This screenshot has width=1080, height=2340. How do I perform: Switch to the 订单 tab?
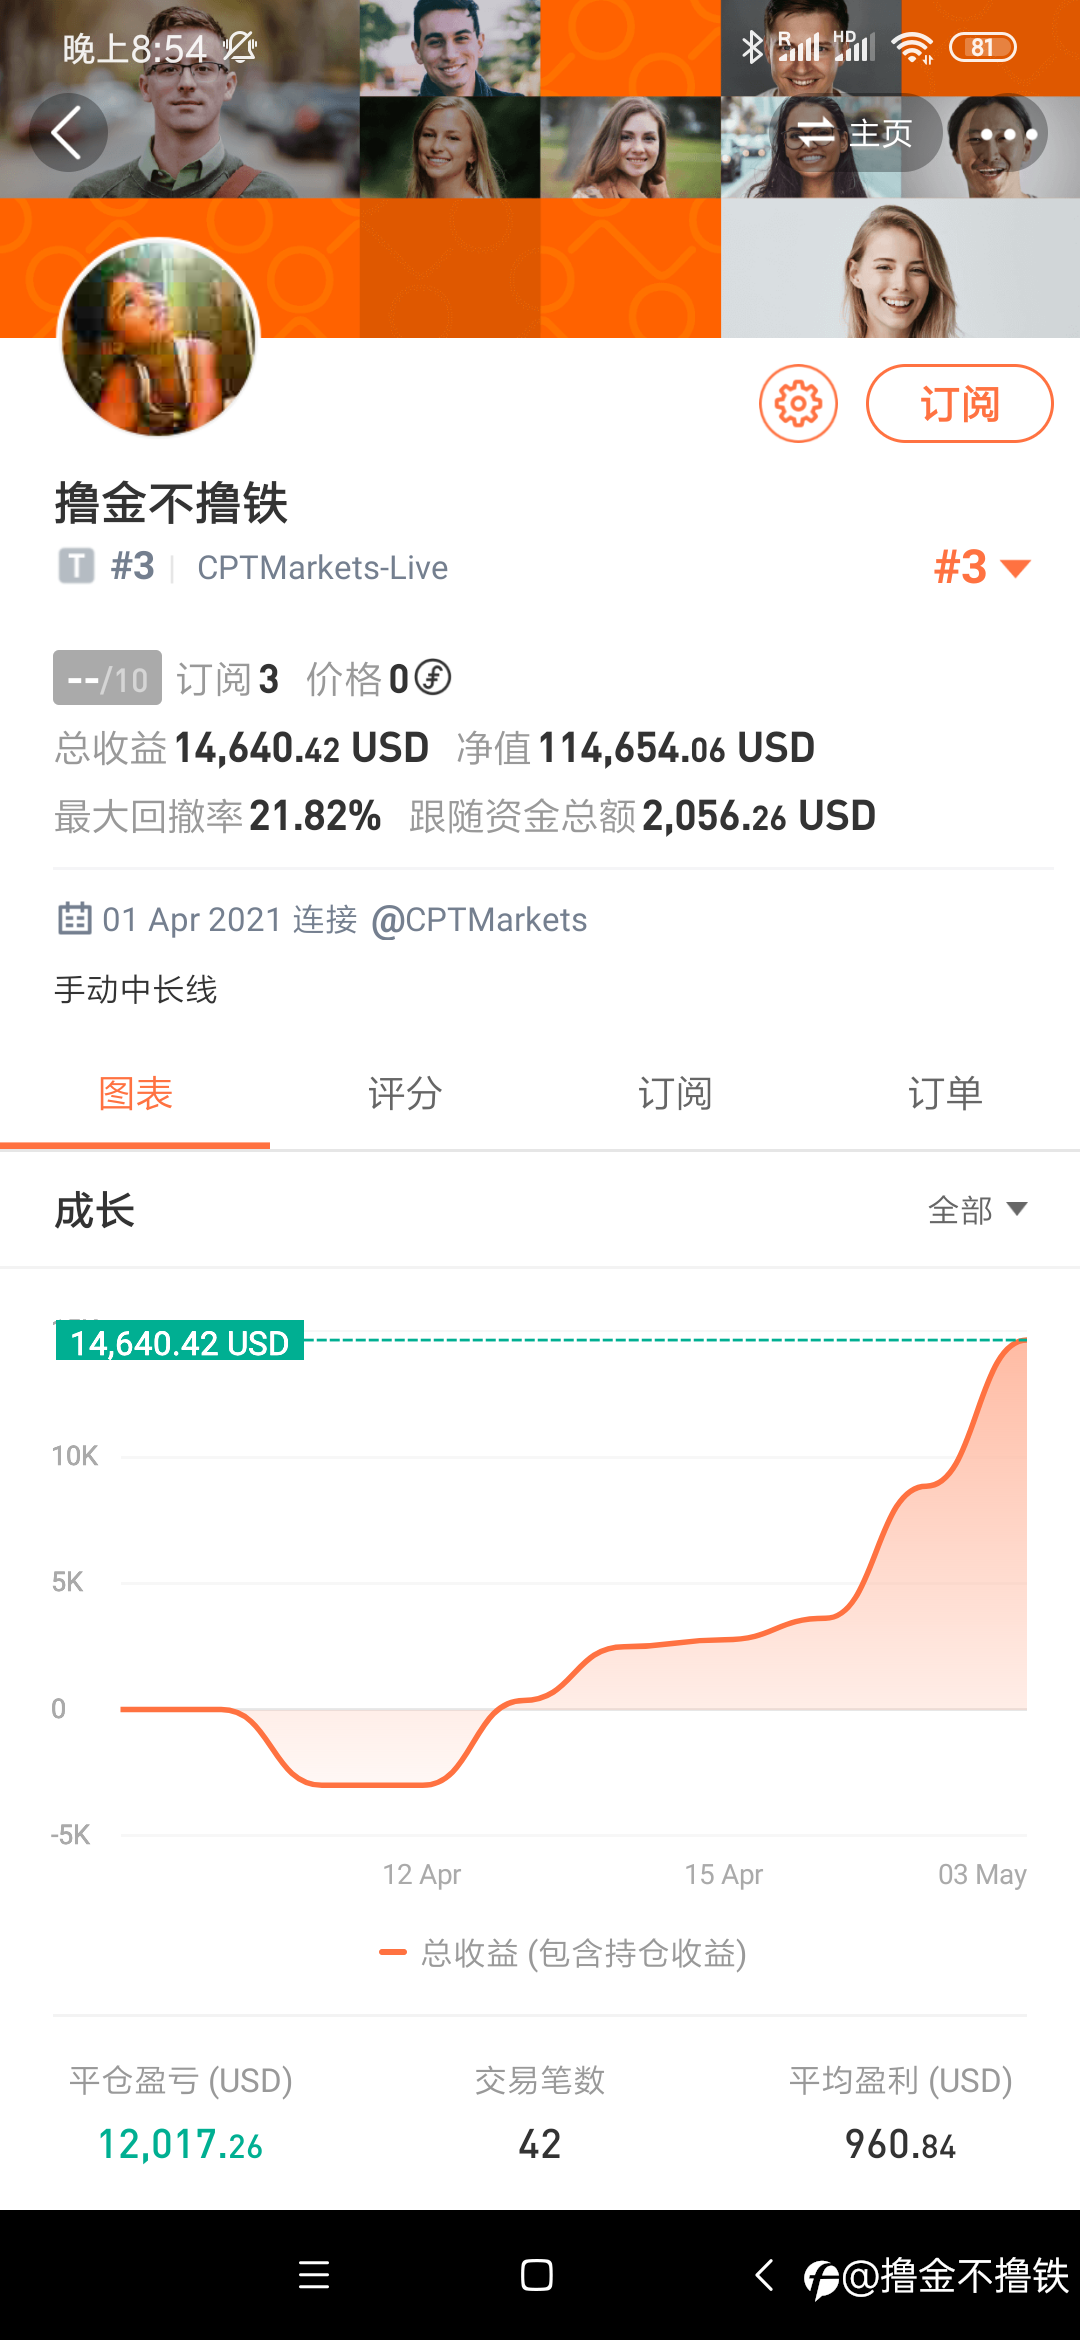(x=945, y=1093)
